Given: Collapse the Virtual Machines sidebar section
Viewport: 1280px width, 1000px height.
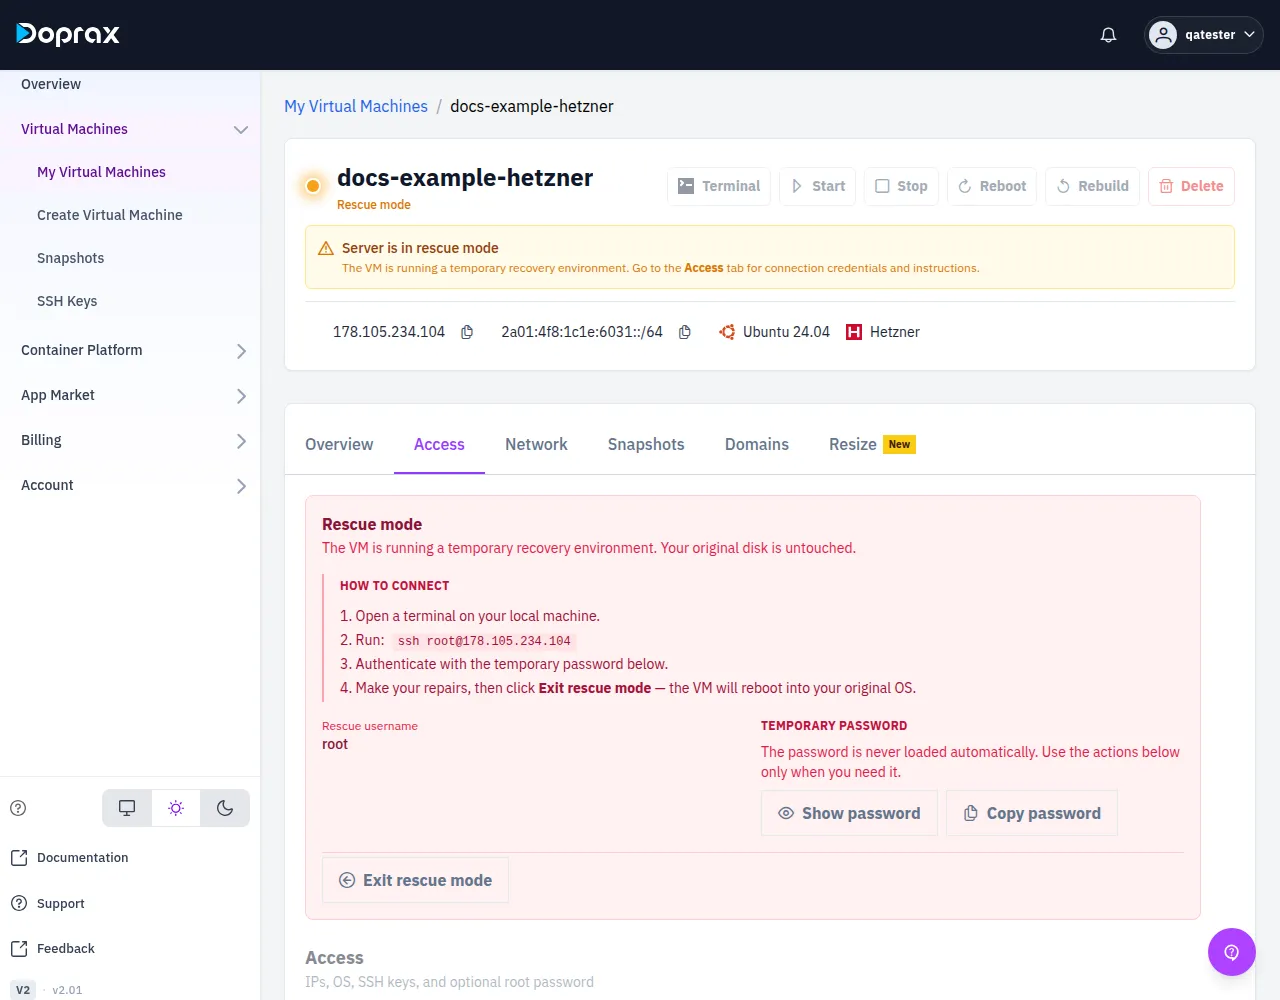Looking at the screenshot, I should pos(130,129).
